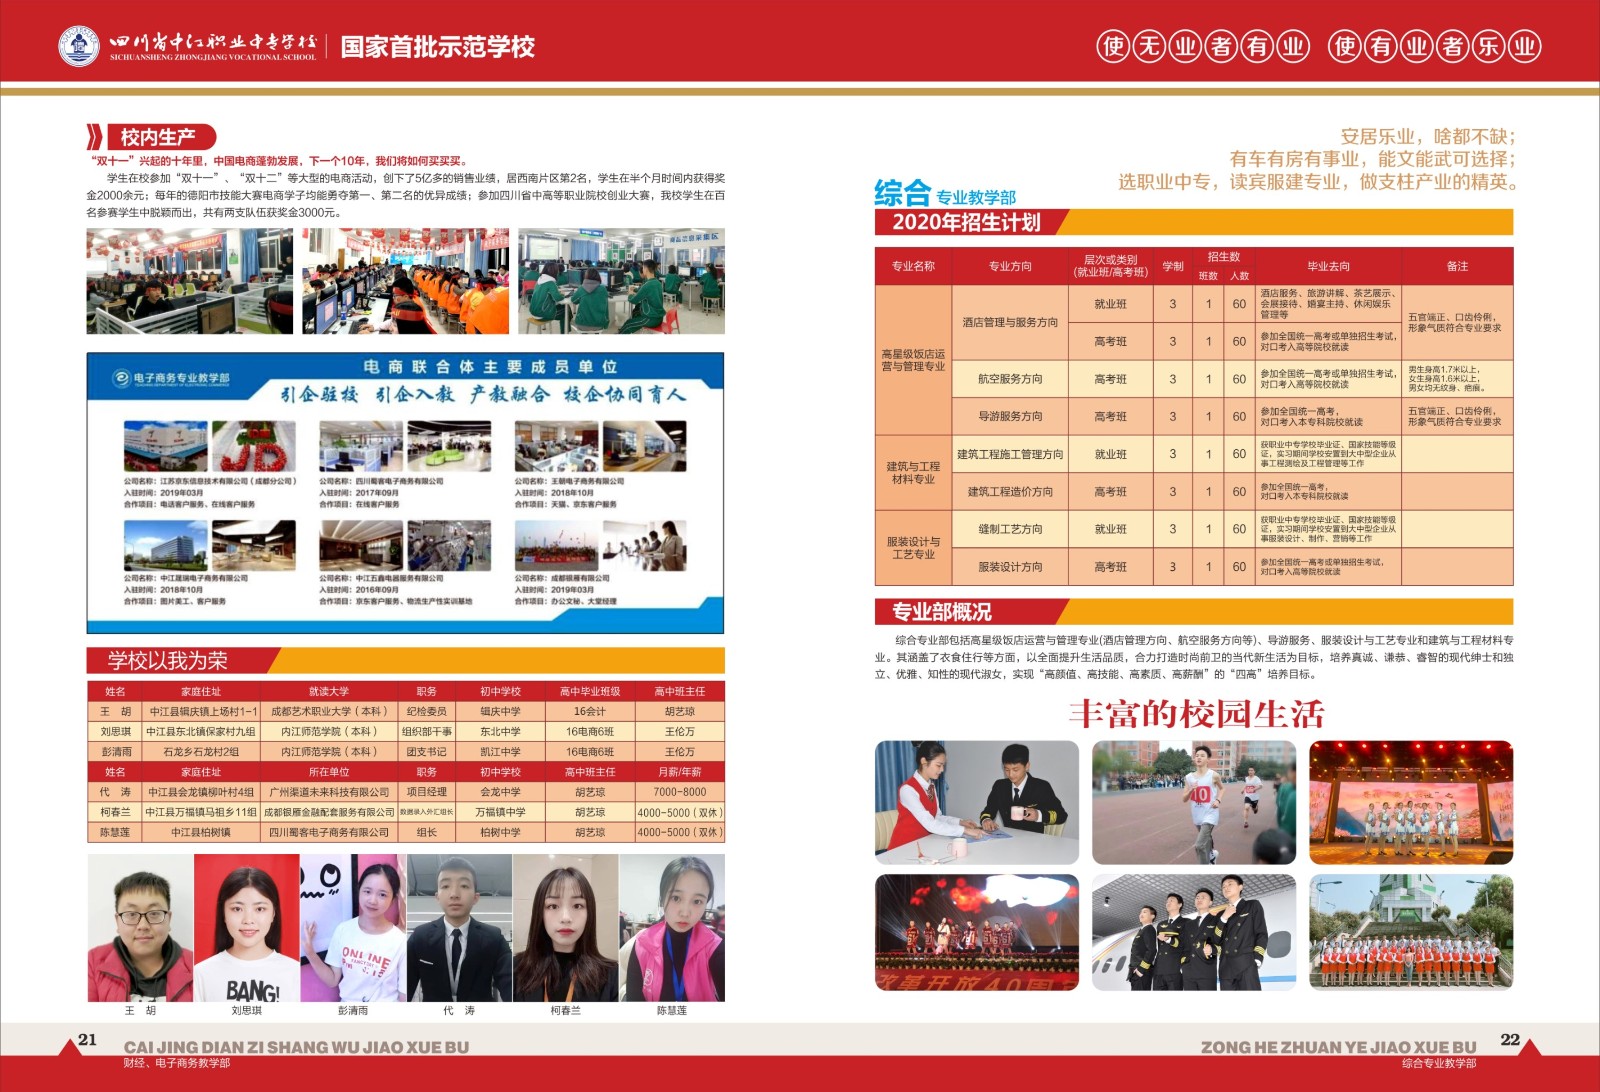Click the 电子商务专业教学部 logo in blue banner
The image size is (1600, 1092).
point(171,378)
